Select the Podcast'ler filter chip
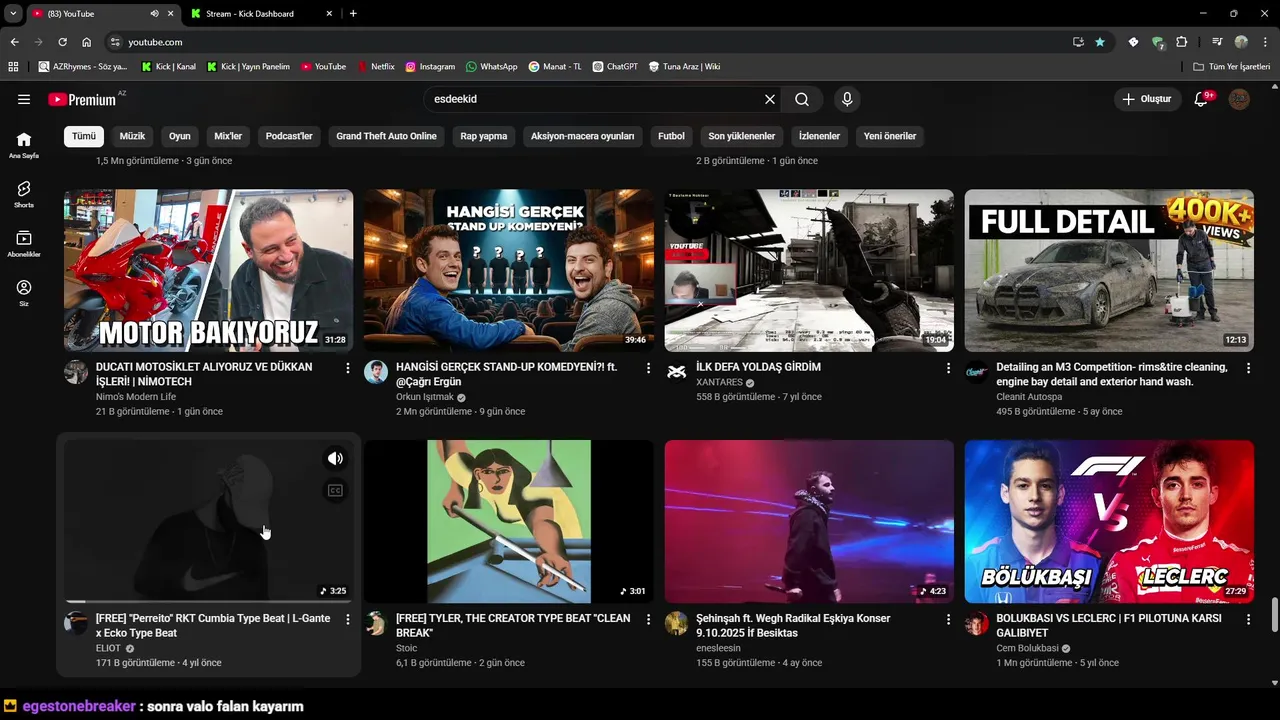The height and width of the screenshot is (720, 1280). [x=289, y=136]
